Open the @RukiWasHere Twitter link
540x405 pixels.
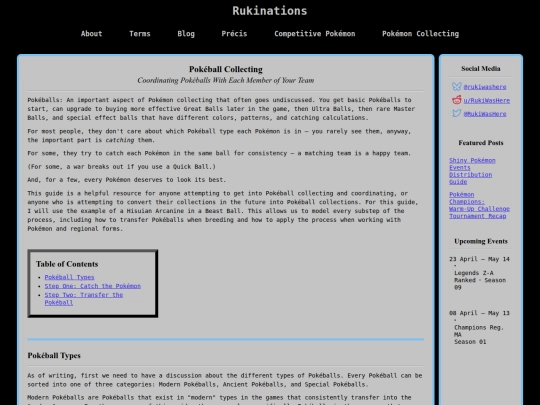(485, 114)
